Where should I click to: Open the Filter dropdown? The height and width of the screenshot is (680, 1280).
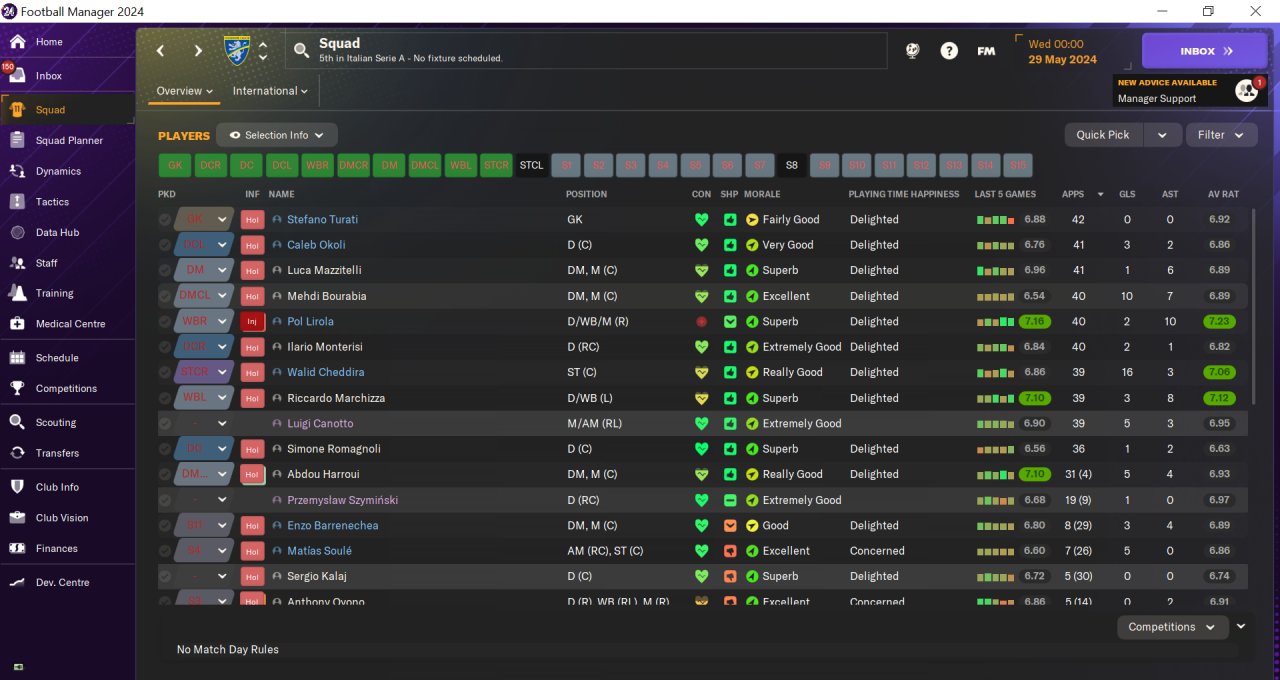[1221, 135]
